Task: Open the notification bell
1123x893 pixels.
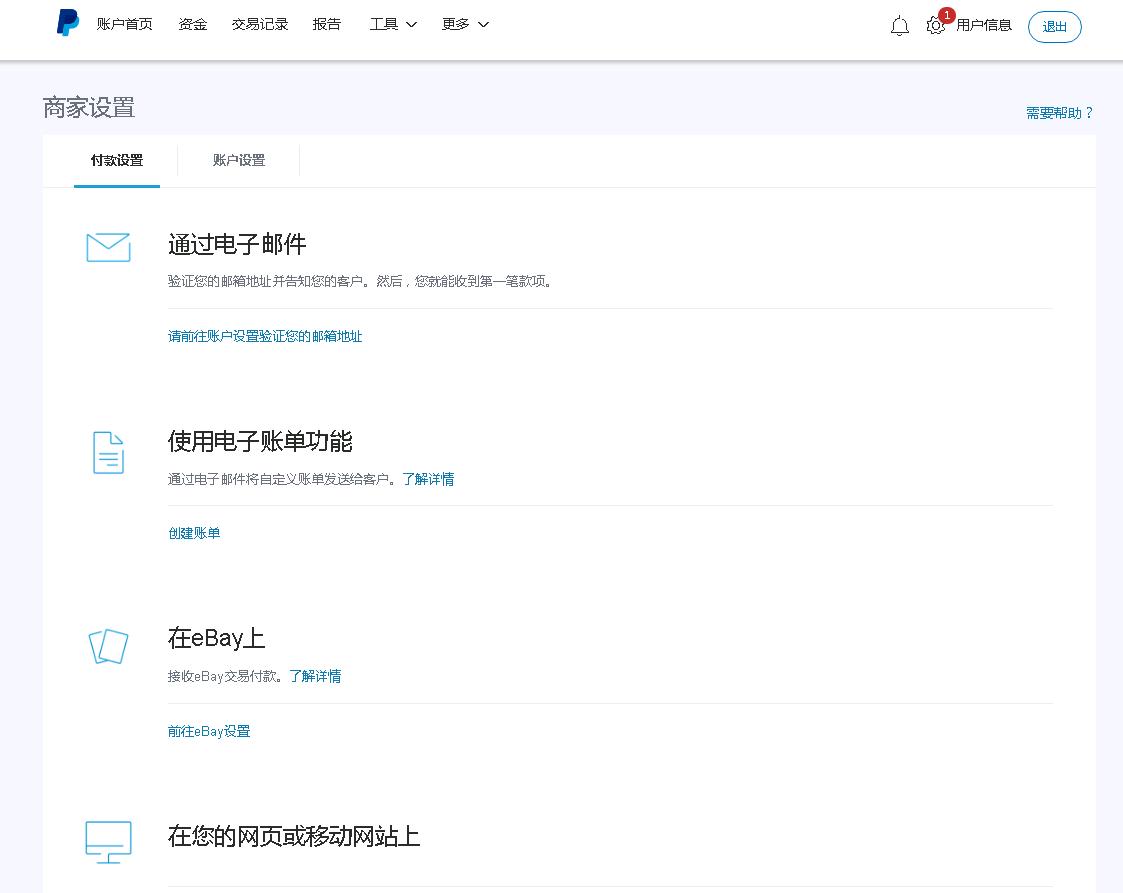Action: (x=899, y=26)
